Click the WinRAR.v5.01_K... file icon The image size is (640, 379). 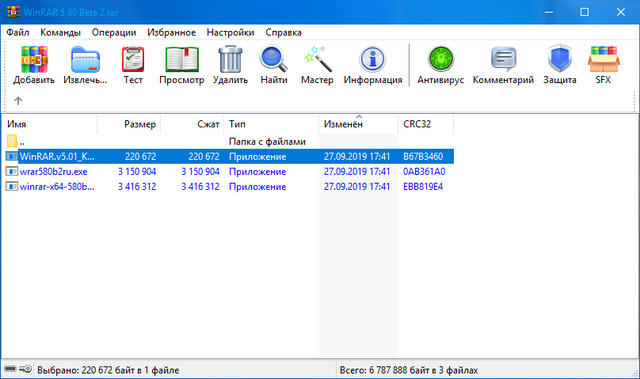[12, 156]
